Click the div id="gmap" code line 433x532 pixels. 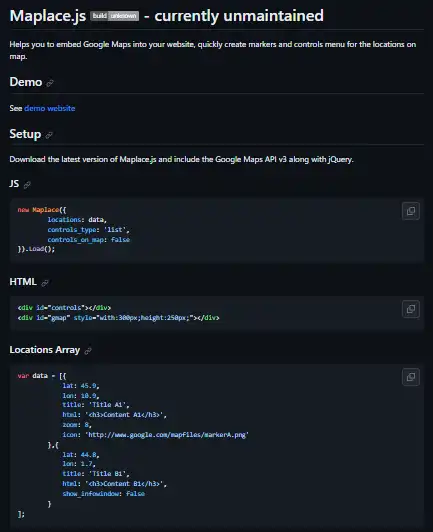[118, 318]
